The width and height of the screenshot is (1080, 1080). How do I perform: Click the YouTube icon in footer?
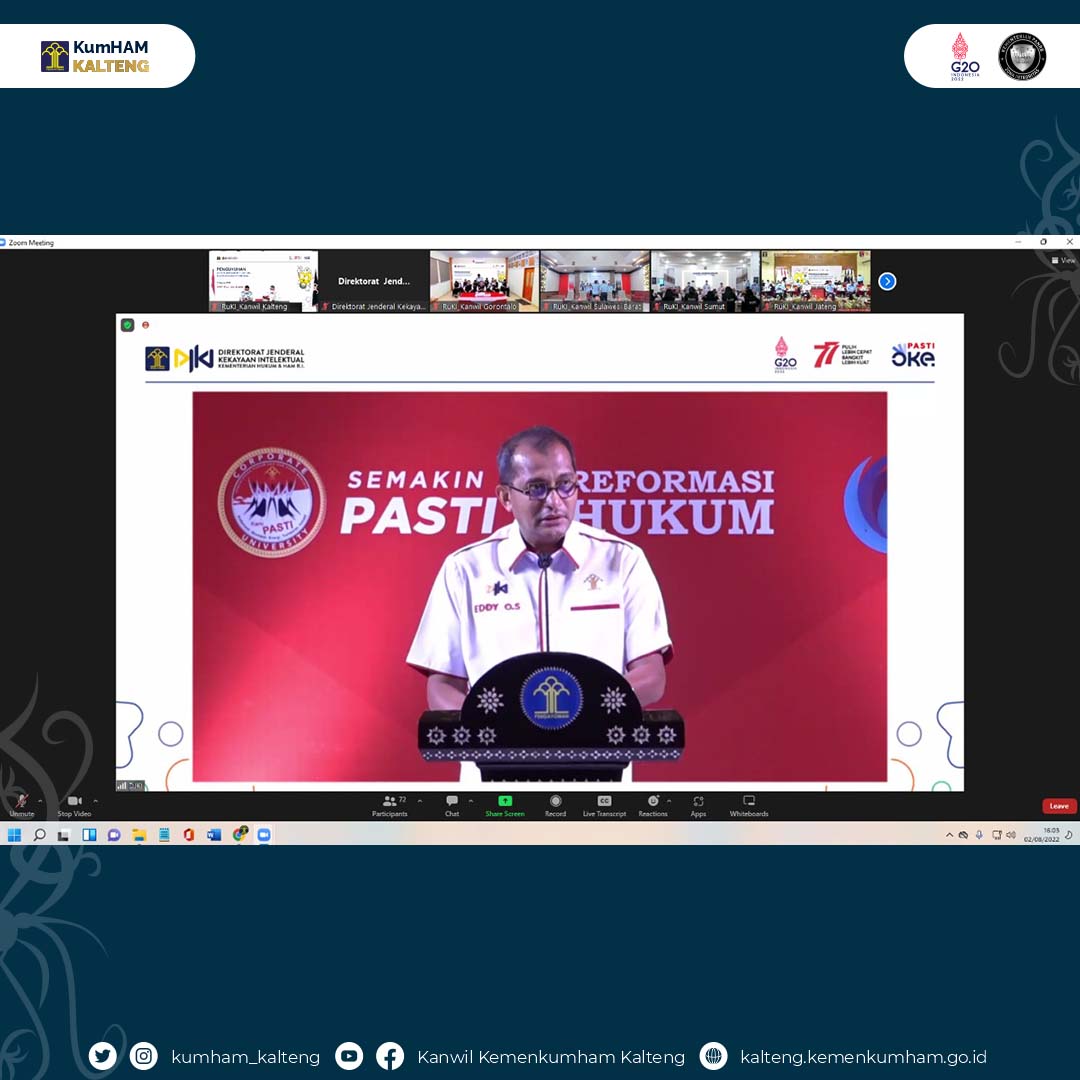[349, 1056]
